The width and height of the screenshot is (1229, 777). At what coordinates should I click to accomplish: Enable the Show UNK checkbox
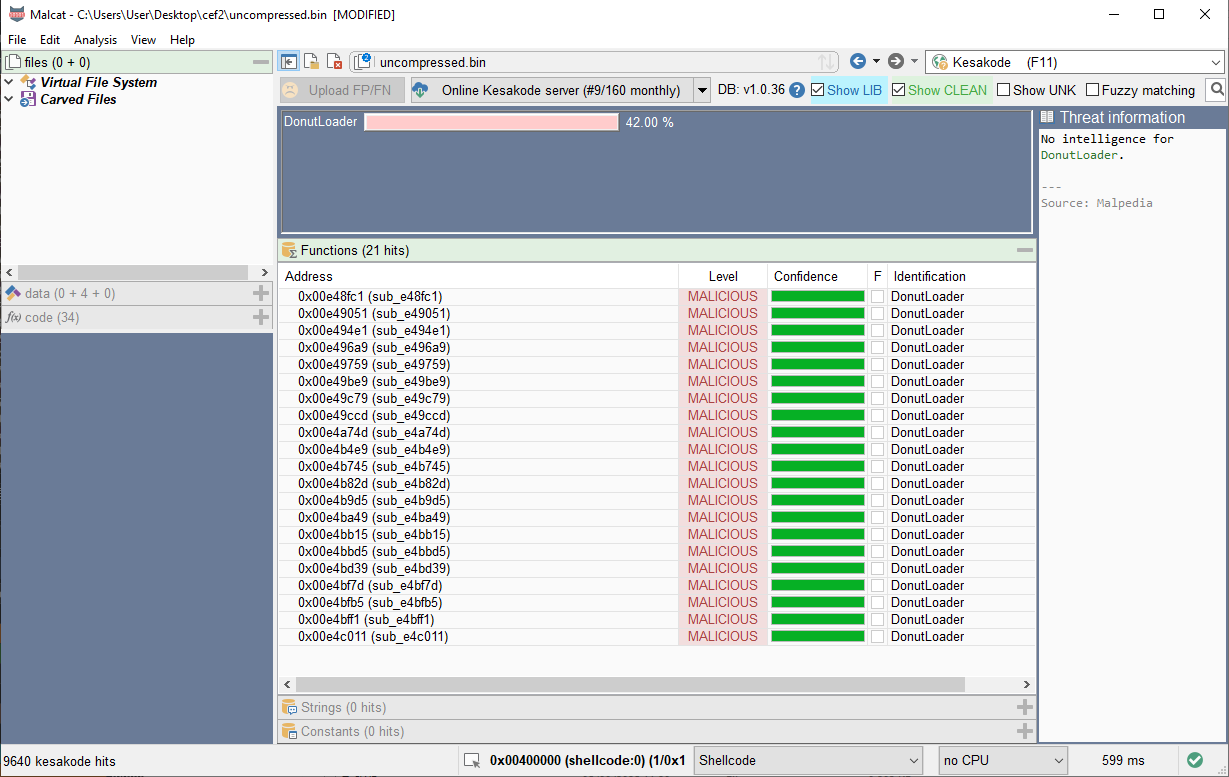tap(1004, 90)
